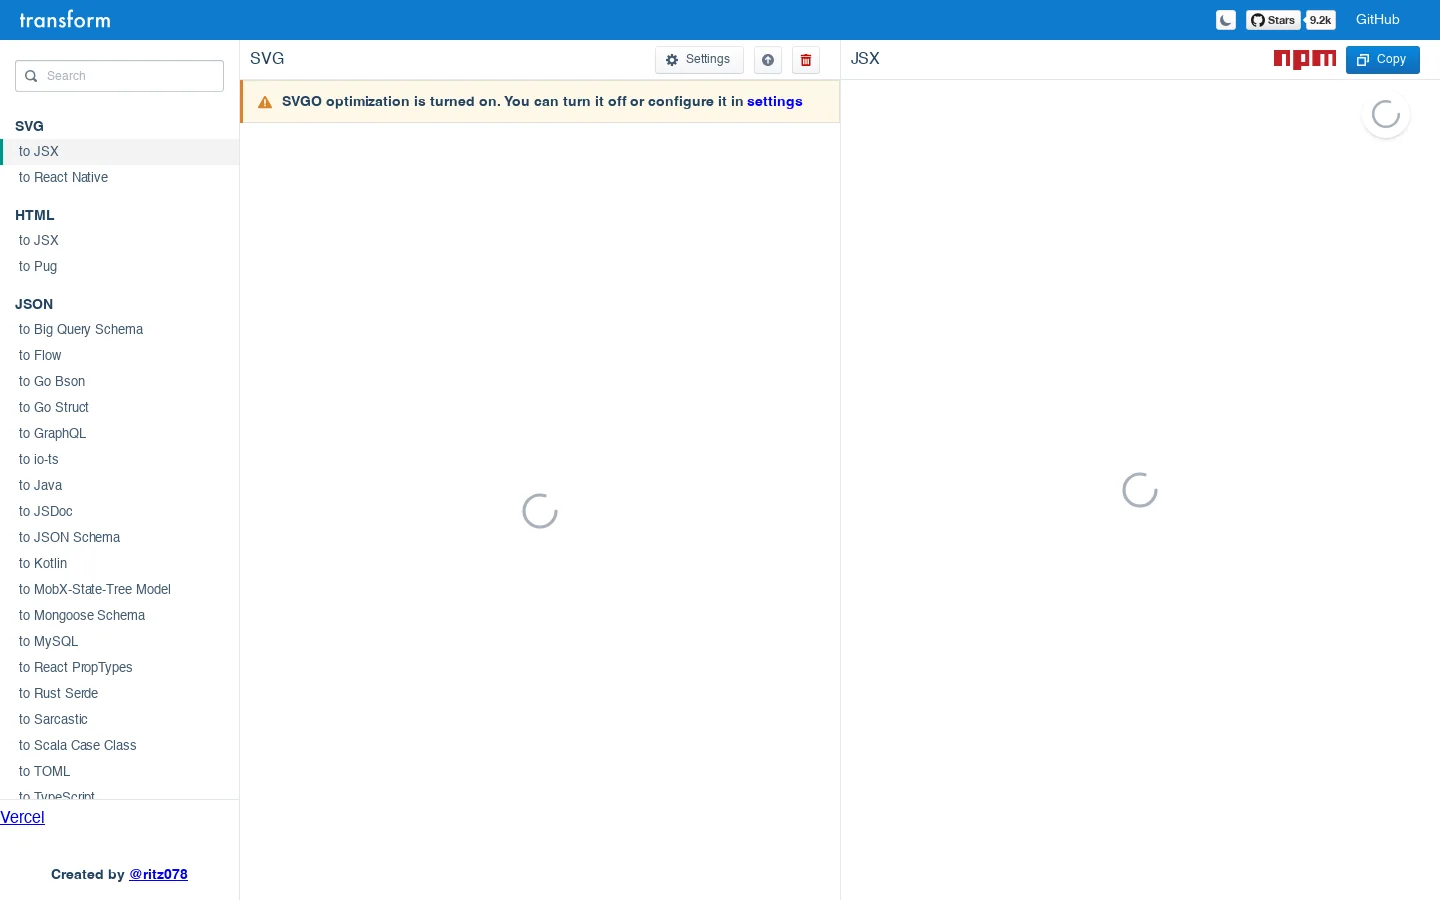1440x900 pixels.
Task: Click the SVGO warning triangle icon
Action: 265,102
